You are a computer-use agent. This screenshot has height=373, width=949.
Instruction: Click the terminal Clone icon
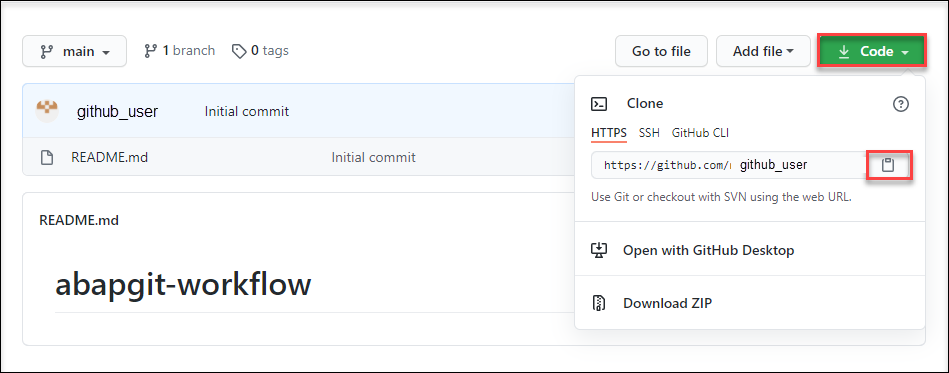click(x=599, y=104)
